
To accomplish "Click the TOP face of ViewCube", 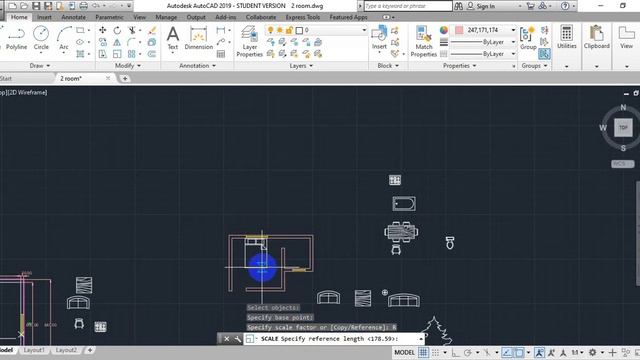I will point(623,128).
